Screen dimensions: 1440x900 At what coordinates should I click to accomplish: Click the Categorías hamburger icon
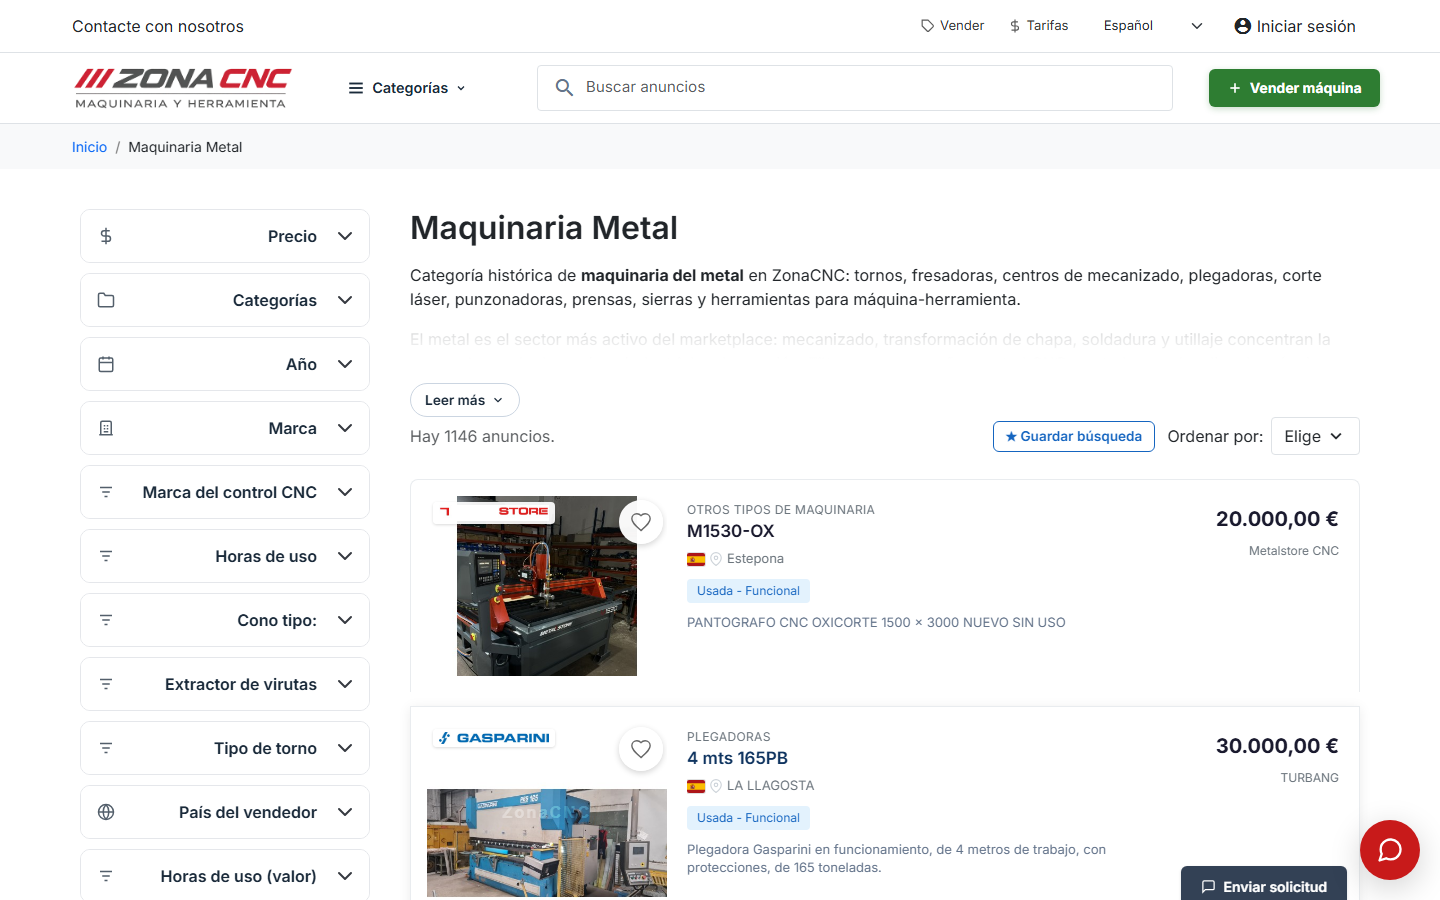point(356,88)
